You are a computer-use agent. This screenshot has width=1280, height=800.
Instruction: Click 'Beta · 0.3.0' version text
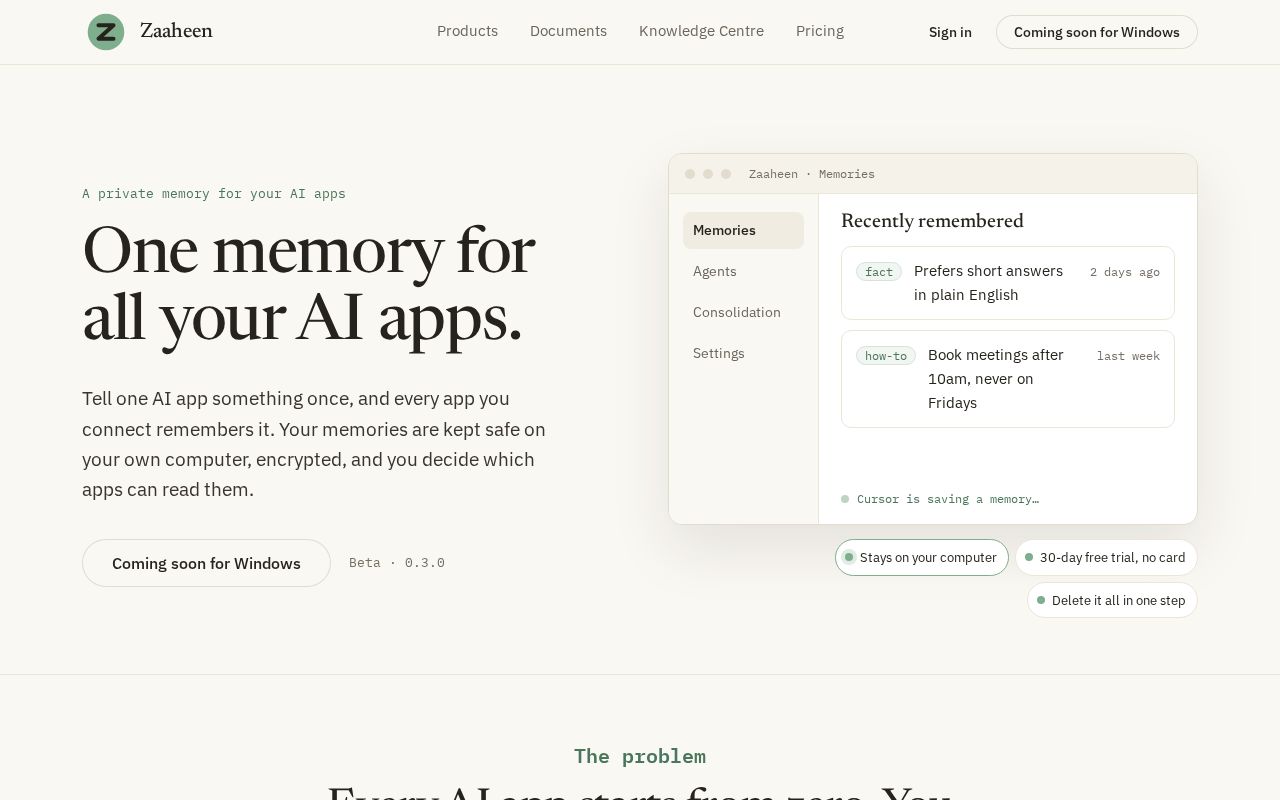point(397,563)
